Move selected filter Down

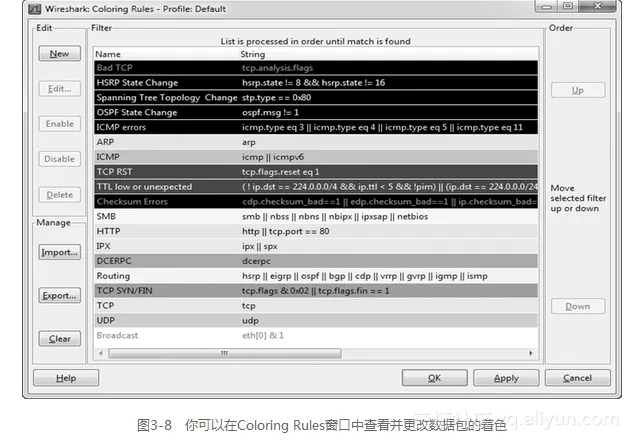(x=578, y=306)
